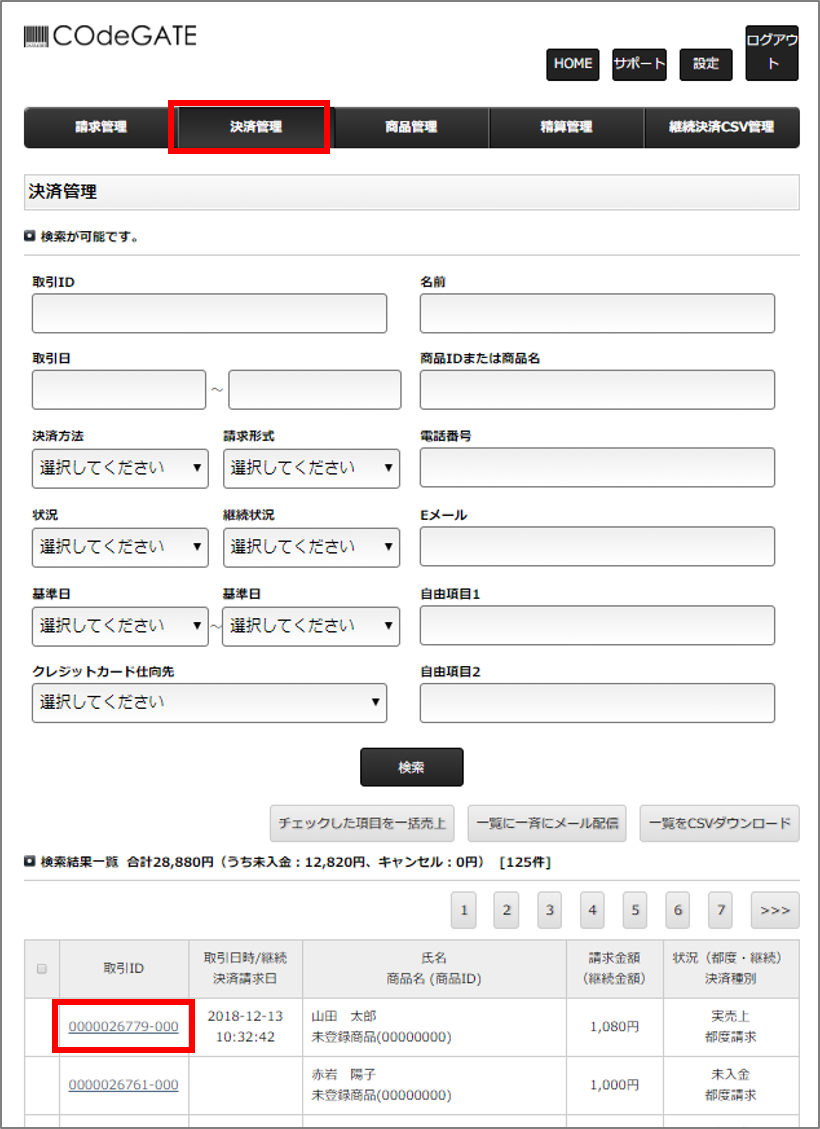Open transaction 0000026779-000 link

(x=123, y=1027)
